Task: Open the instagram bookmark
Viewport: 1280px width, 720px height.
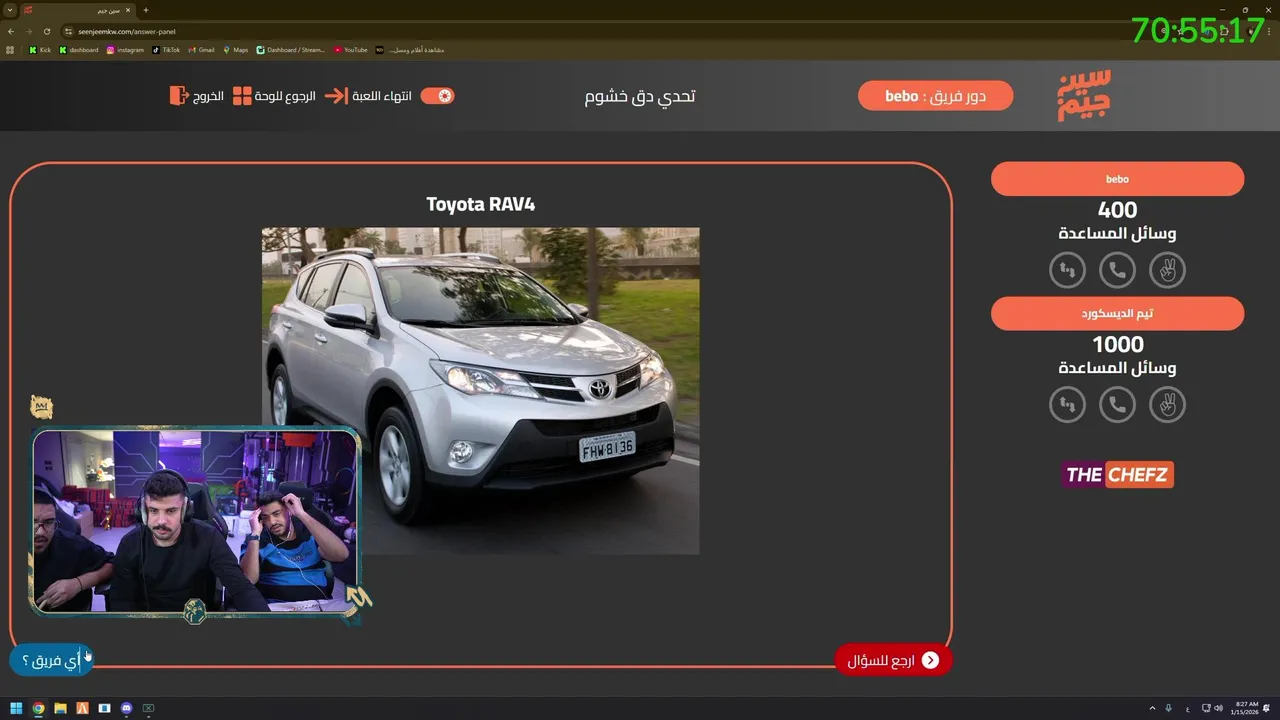Action: [125, 49]
